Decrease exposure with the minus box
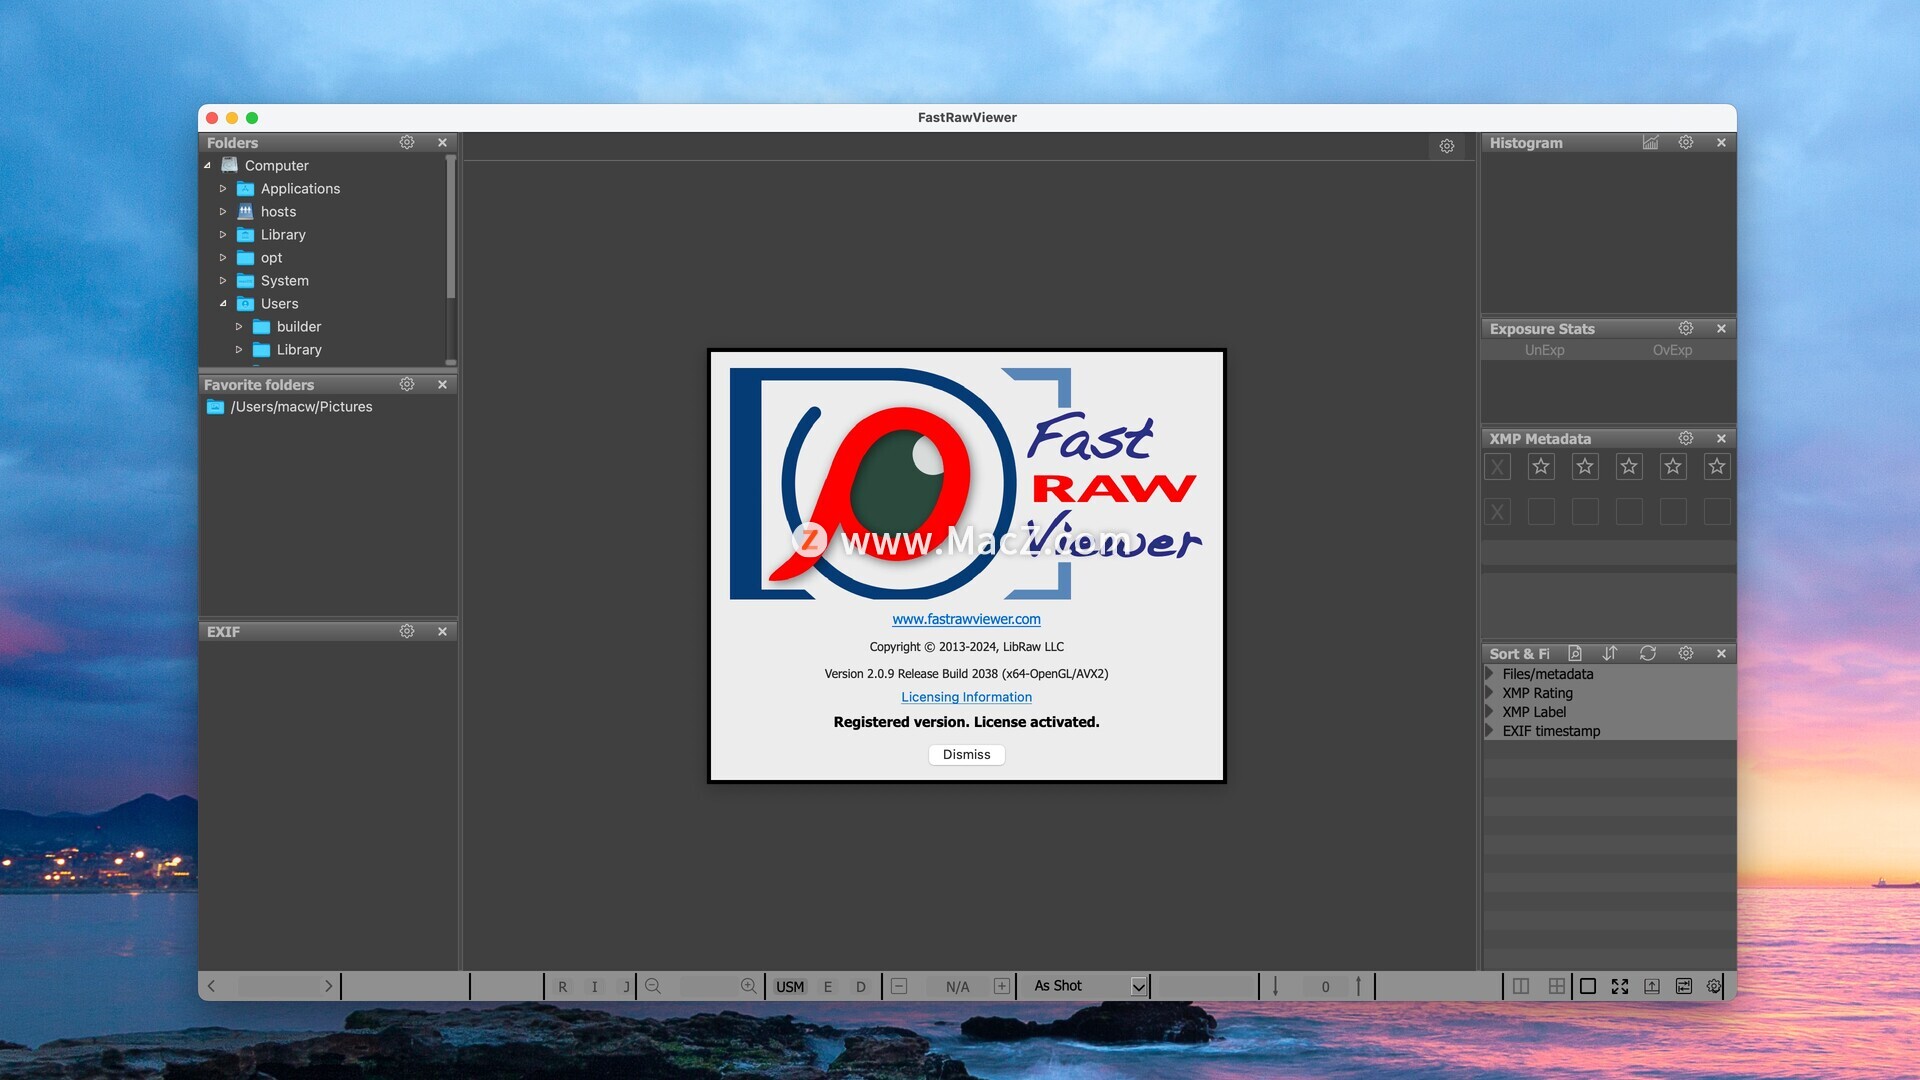 point(899,986)
